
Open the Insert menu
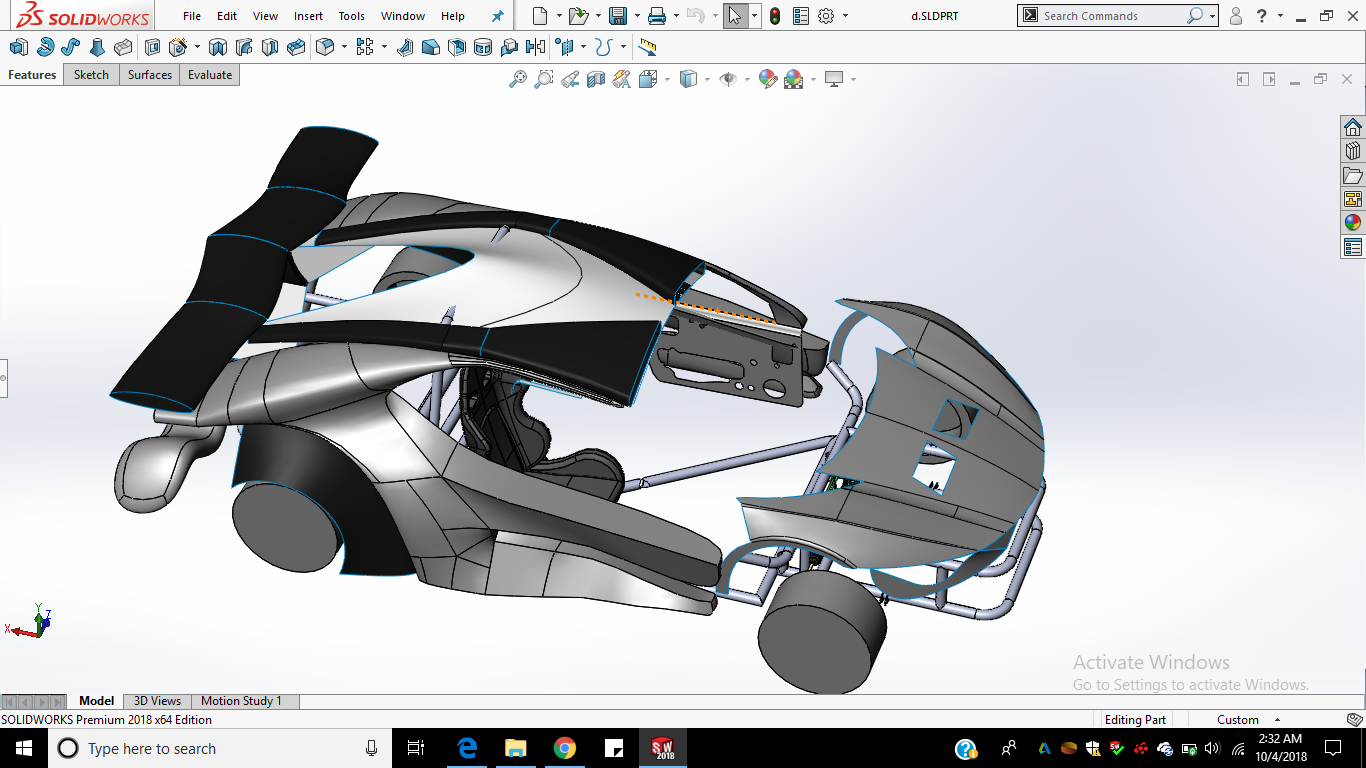tap(308, 16)
